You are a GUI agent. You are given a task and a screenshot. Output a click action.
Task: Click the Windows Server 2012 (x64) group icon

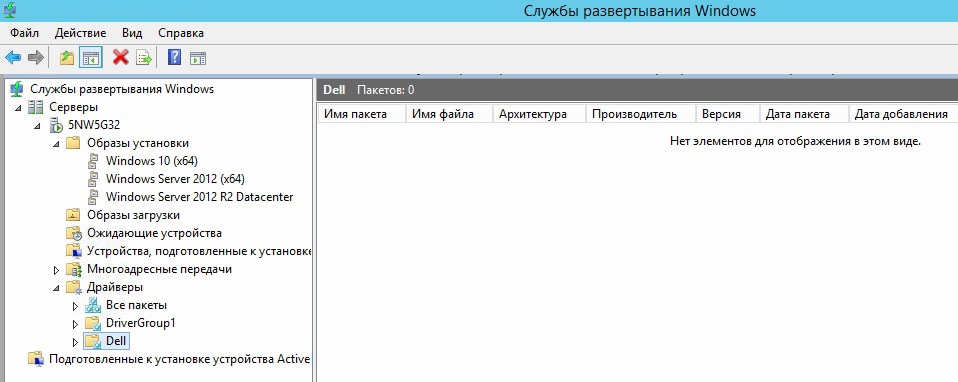coord(93,179)
